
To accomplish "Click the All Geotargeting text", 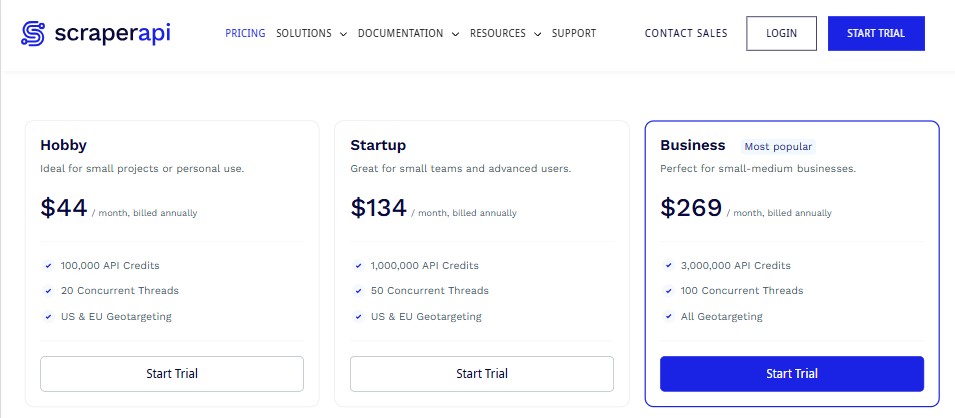I will [x=722, y=317].
